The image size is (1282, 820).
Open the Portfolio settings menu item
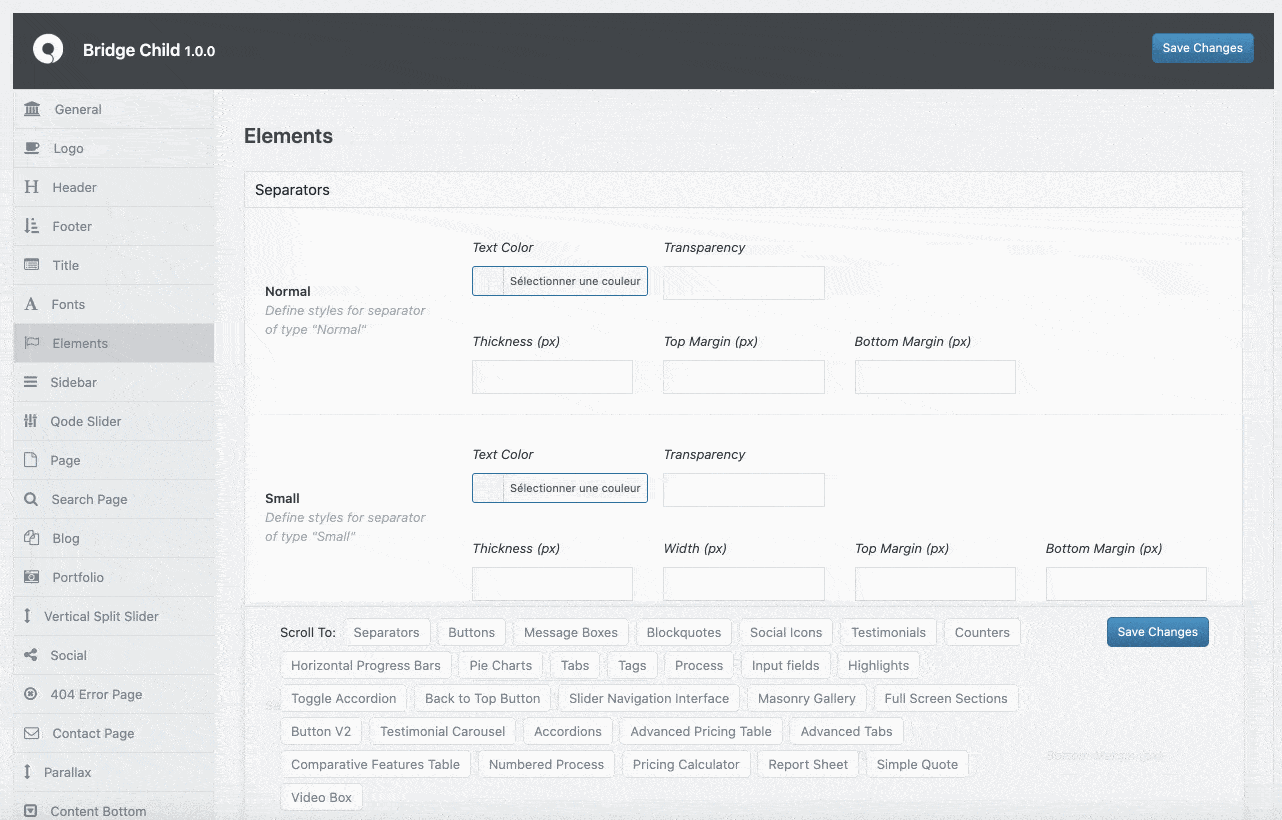pos(78,577)
